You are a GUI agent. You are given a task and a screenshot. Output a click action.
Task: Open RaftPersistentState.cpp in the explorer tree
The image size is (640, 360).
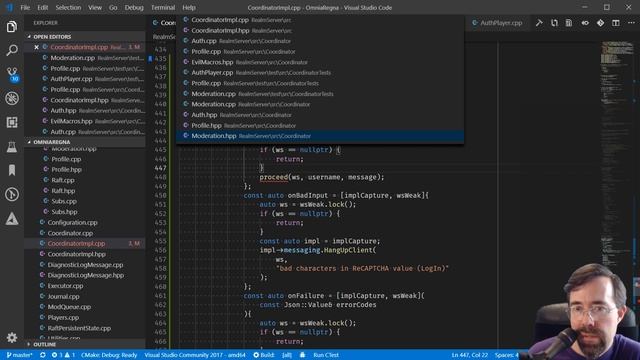pyautogui.click(x=85, y=328)
